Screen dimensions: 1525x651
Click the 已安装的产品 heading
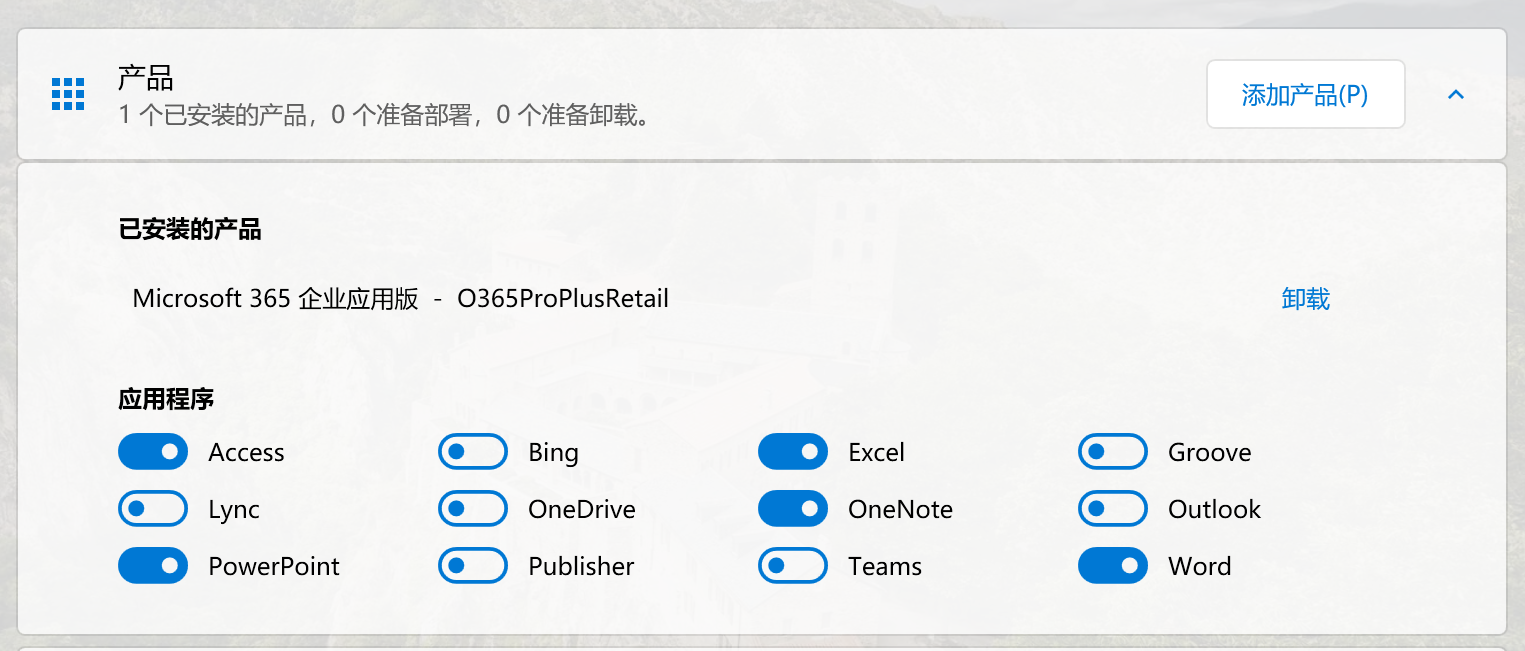[190, 230]
